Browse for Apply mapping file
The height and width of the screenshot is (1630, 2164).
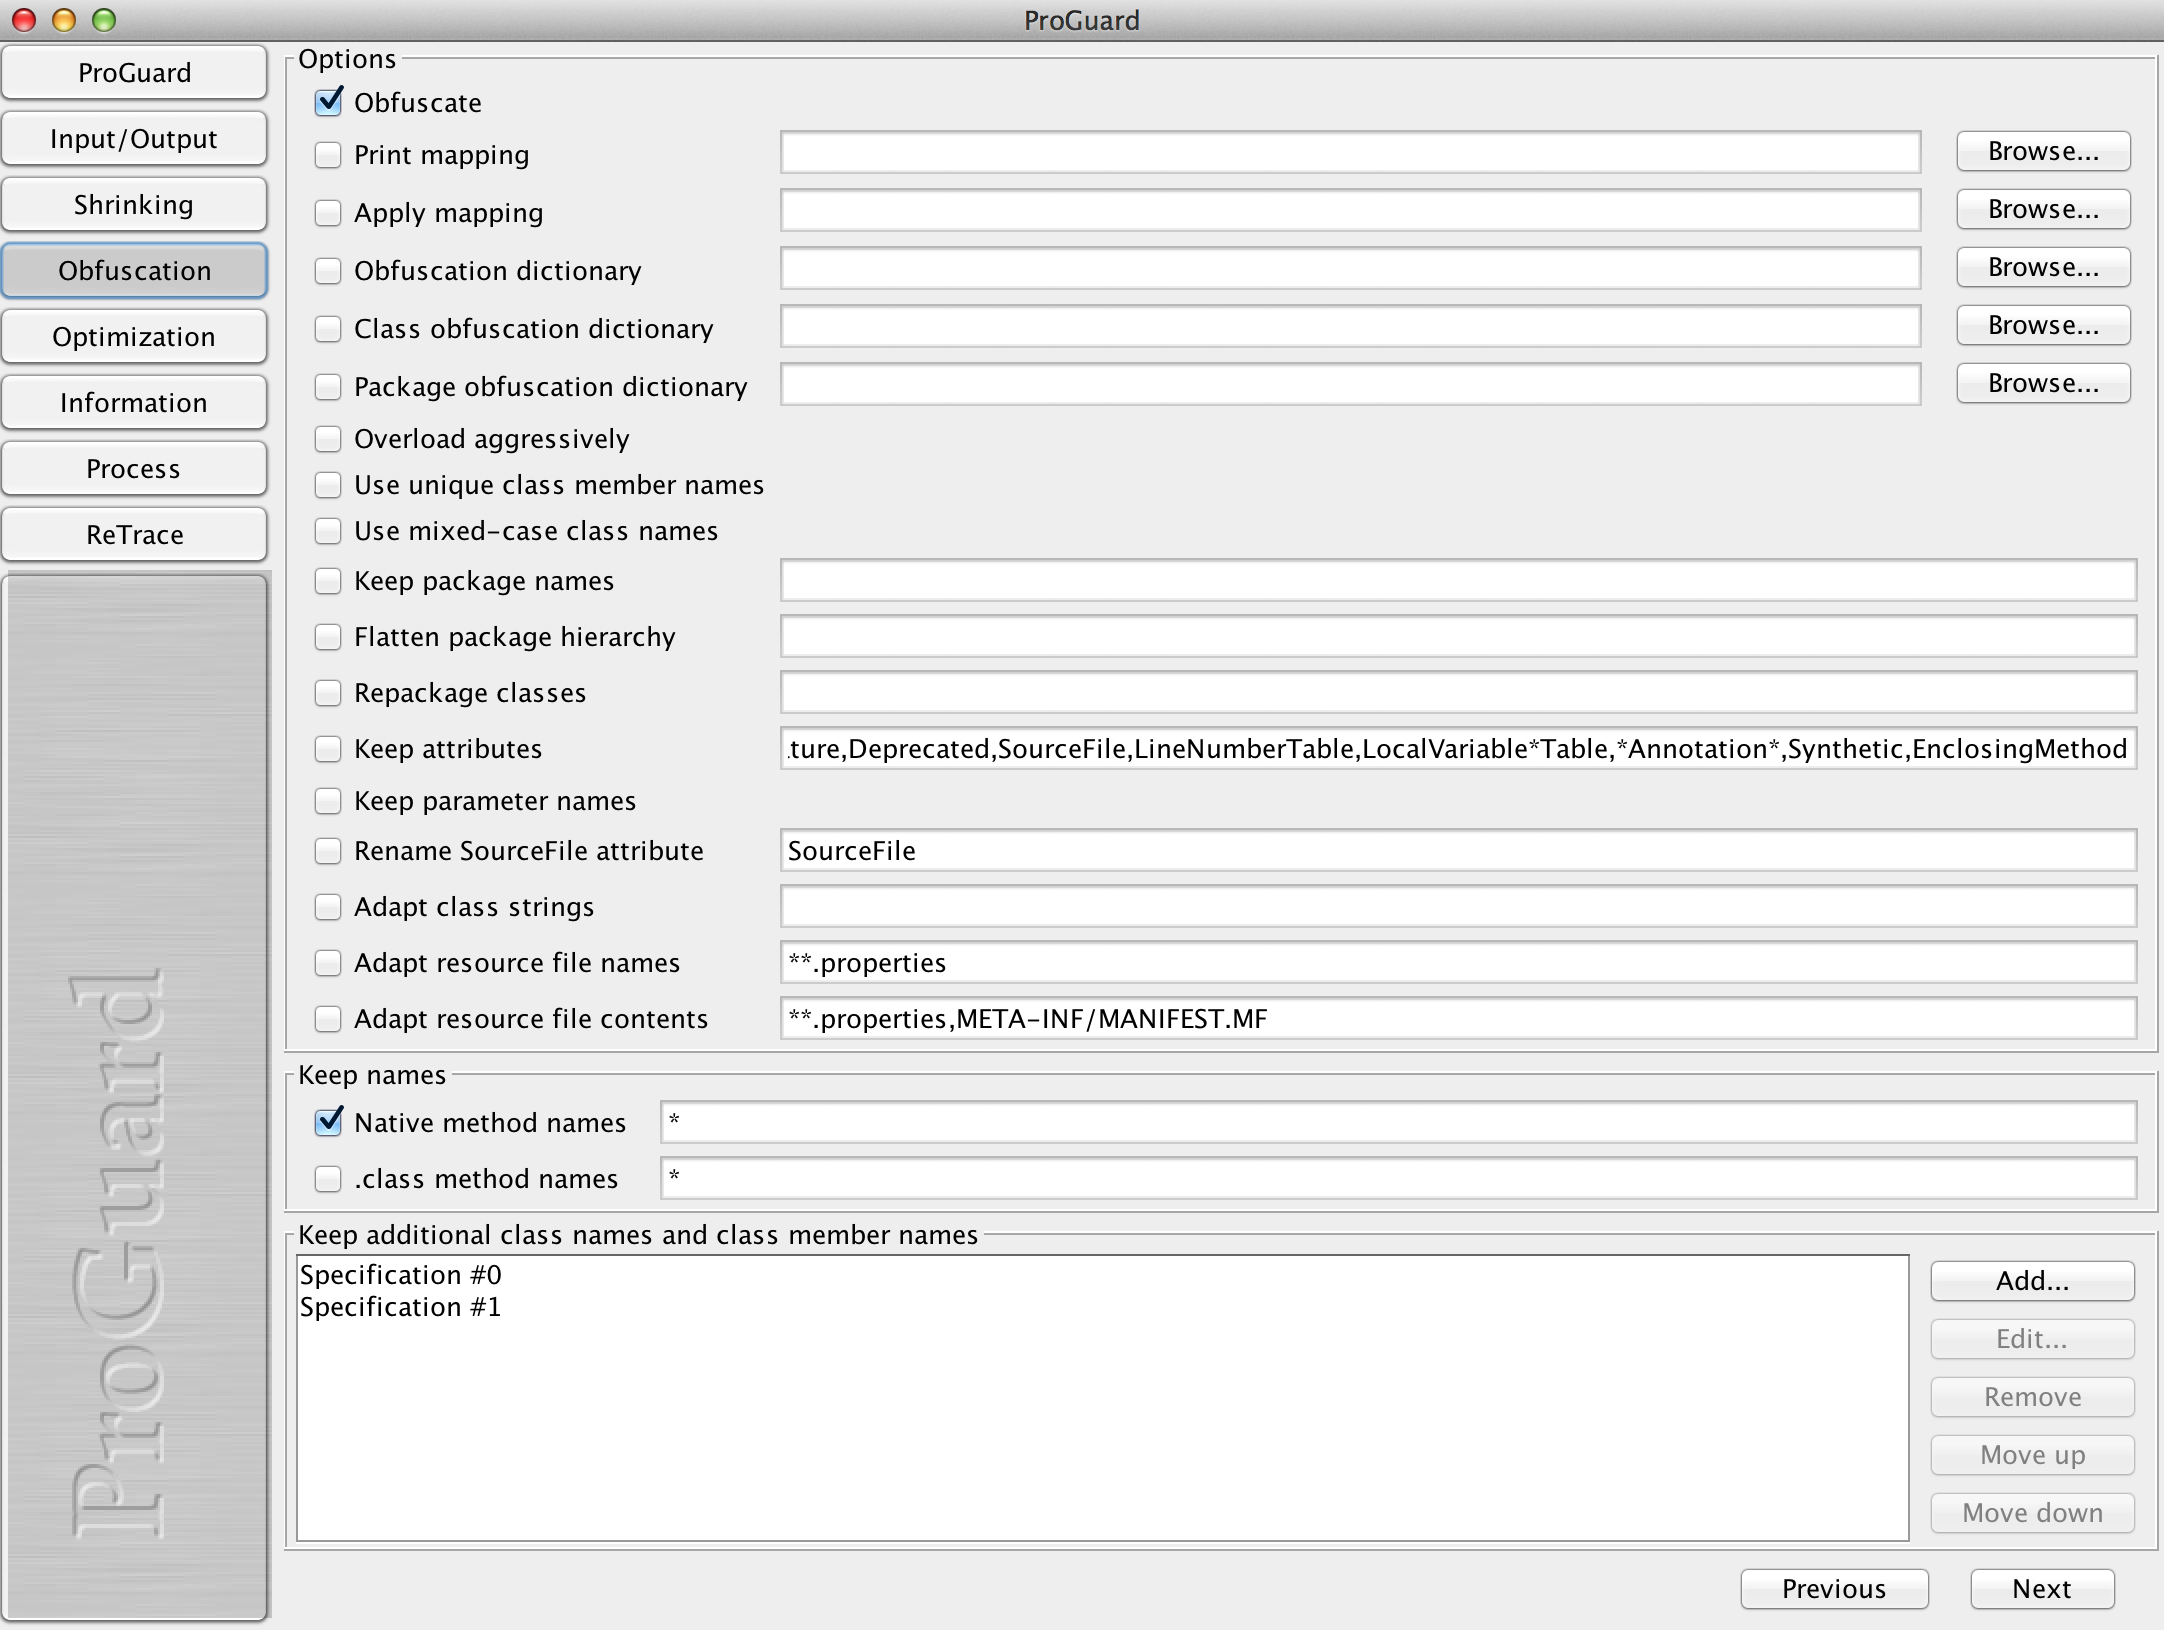[x=2043, y=209]
